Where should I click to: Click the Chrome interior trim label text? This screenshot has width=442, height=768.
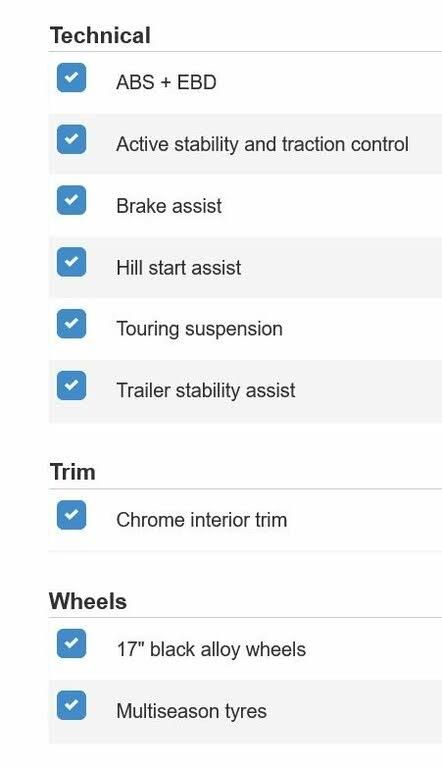(x=201, y=520)
